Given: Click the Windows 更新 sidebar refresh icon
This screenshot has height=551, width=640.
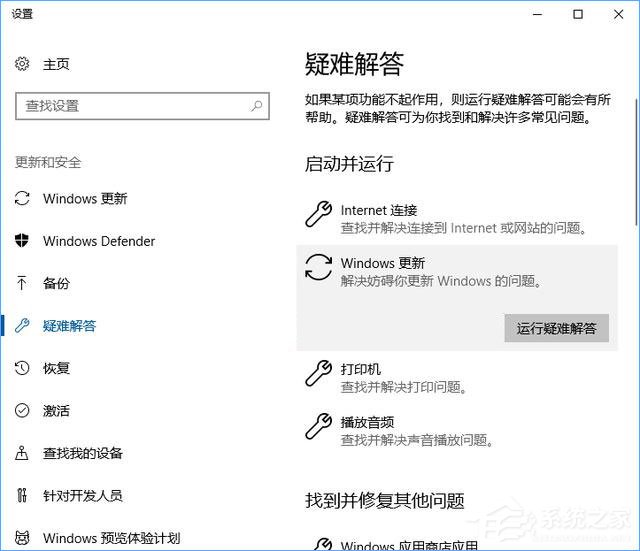Looking at the screenshot, I should (22, 199).
